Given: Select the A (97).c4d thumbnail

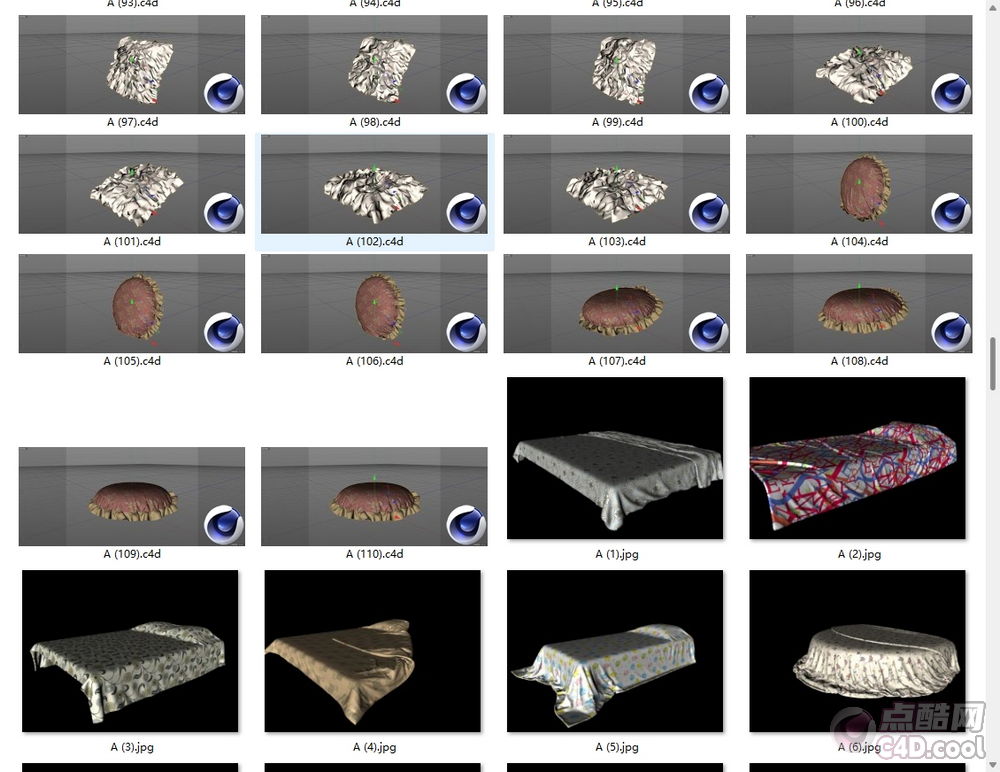Looking at the screenshot, I should click(132, 64).
